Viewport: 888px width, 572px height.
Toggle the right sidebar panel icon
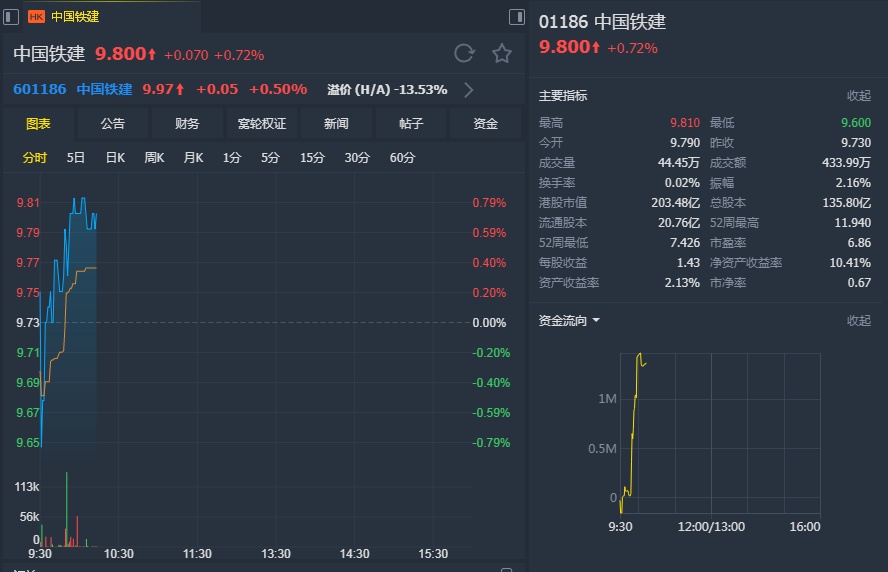516,16
